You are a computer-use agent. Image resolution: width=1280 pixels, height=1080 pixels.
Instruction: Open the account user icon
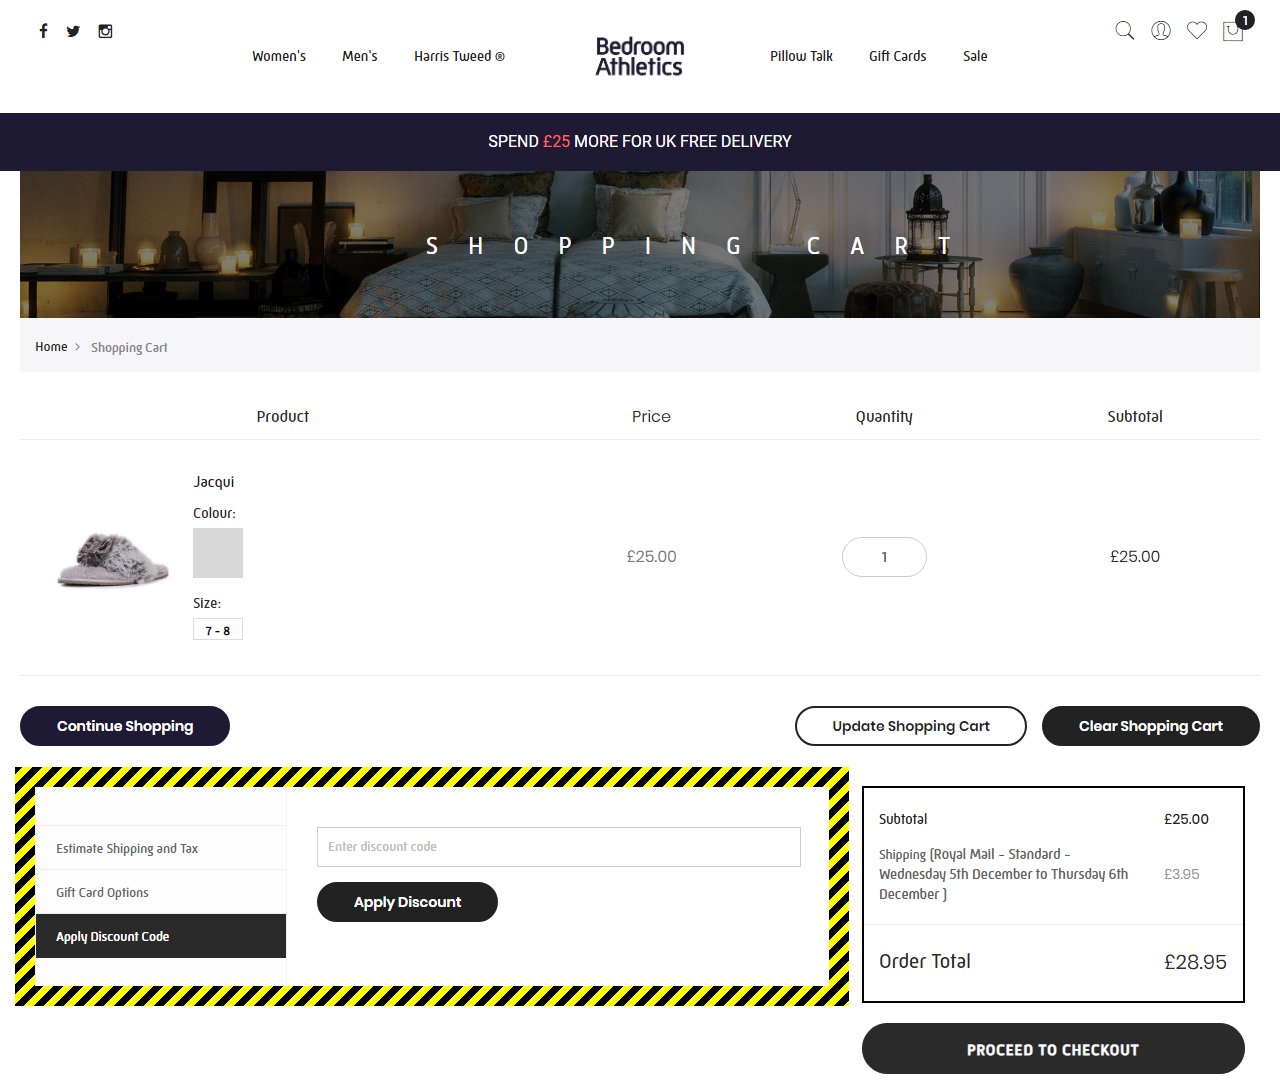[x=1161, y=30]
